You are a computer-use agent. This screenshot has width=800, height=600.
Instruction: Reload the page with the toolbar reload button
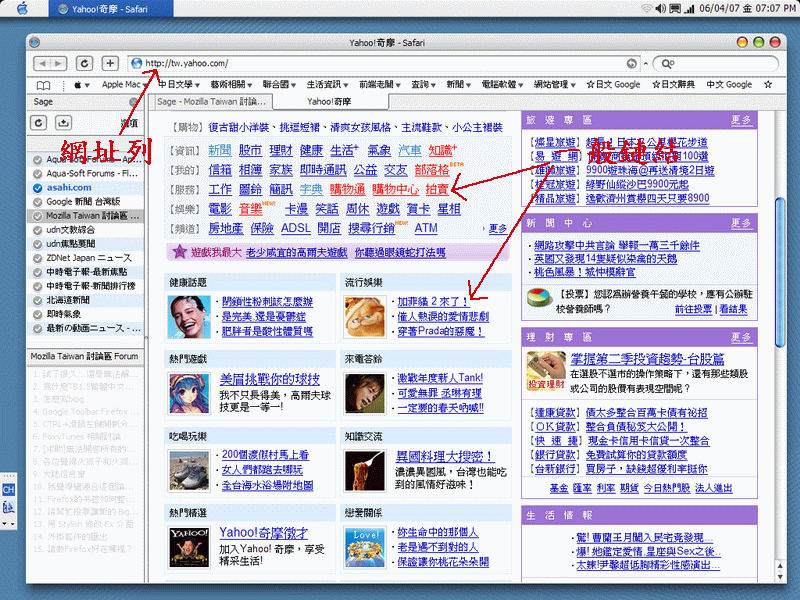click(84, 63)
